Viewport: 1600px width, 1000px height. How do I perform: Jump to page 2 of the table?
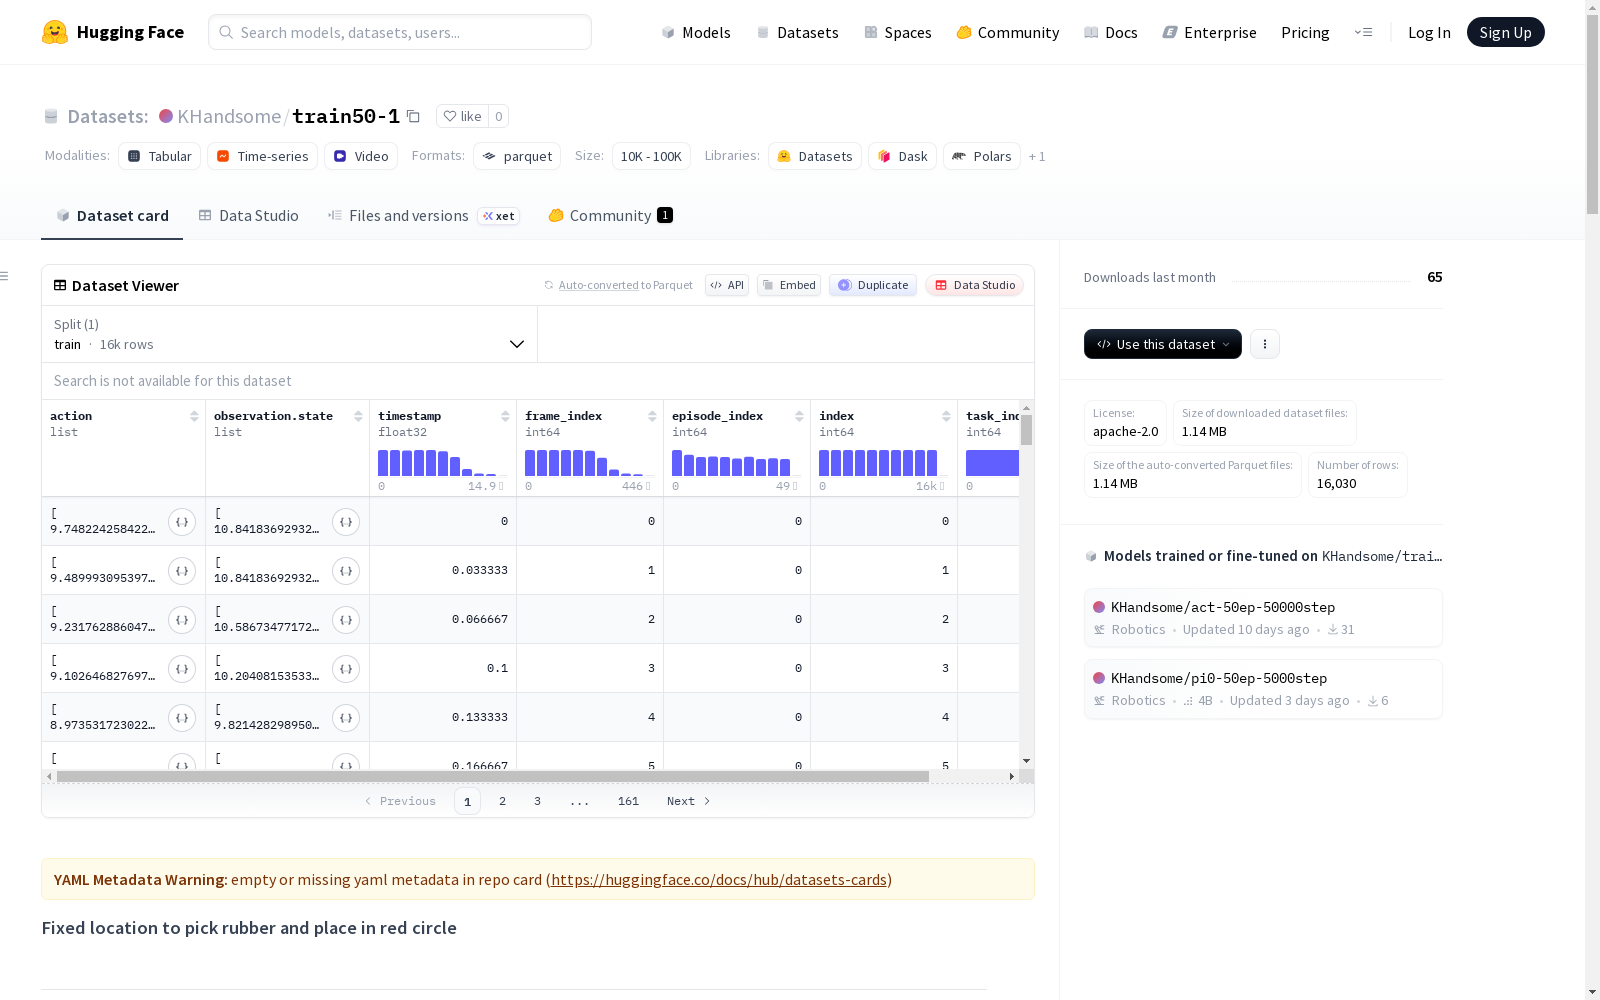pyautogui.click(x=502, y=801)
